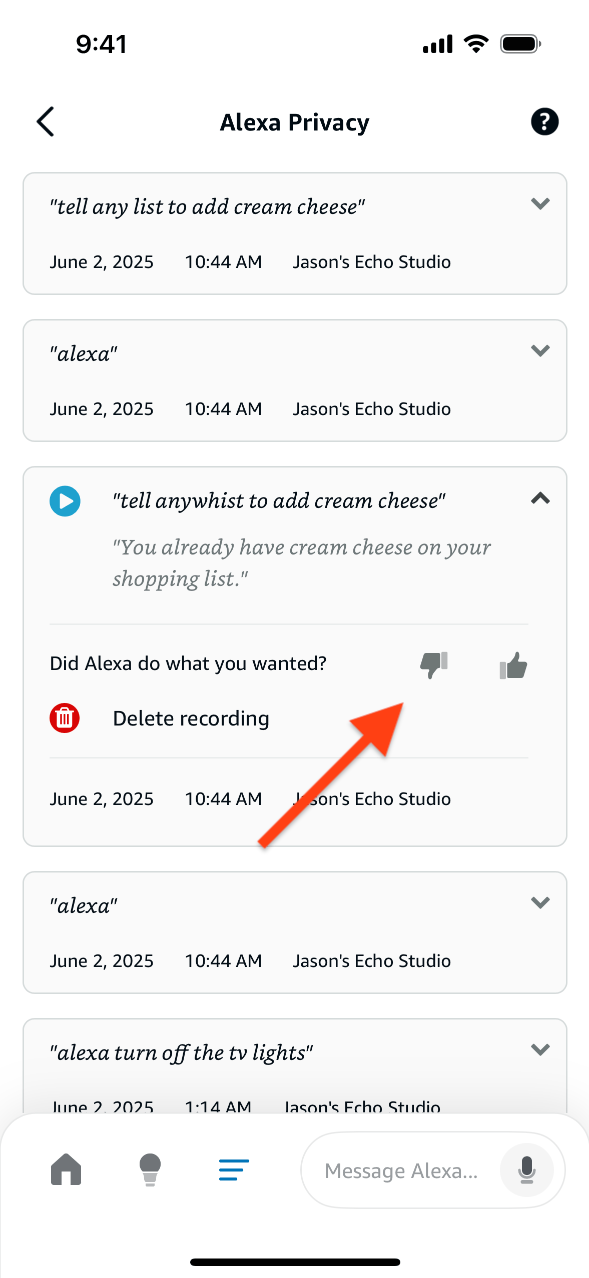Screen dimensions: 589x1278
Task: Expand the "tell any list to add cream cheese" entry
Action: coord(540,204)
